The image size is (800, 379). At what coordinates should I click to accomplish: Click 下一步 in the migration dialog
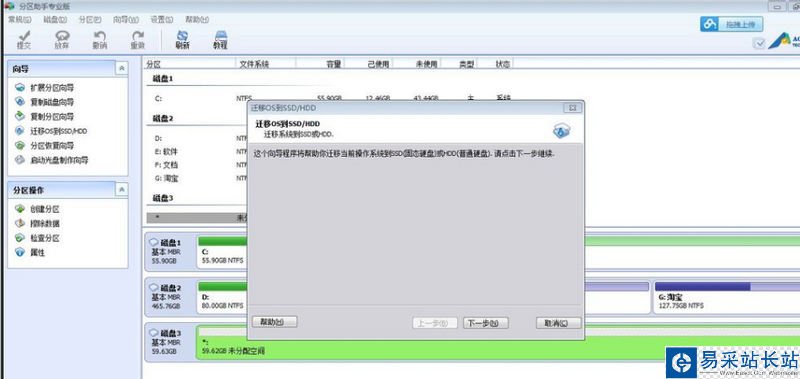click(x=486, y=323)
